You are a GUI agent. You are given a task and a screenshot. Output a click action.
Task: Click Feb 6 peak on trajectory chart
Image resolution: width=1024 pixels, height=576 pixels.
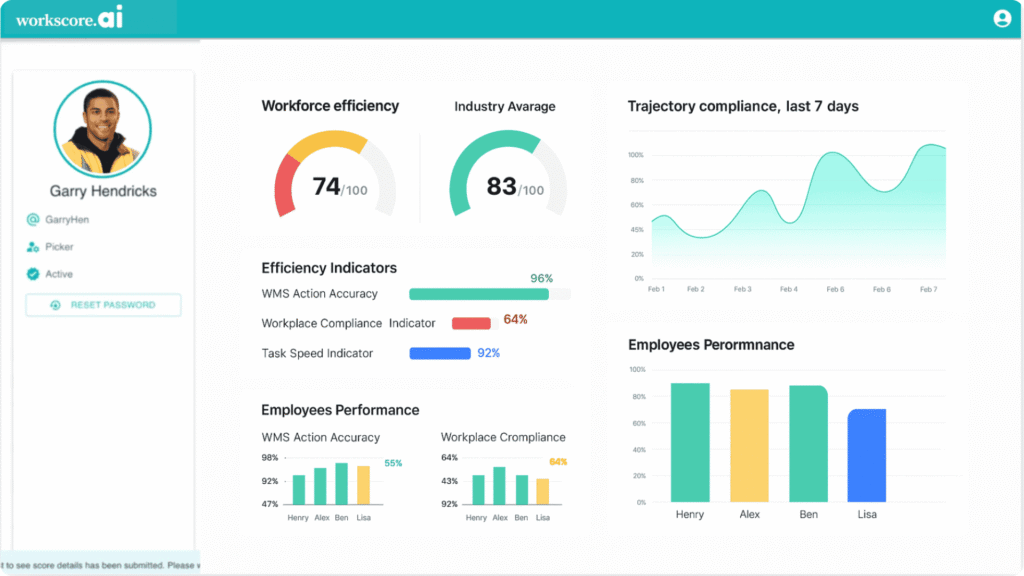click(834, 154)
